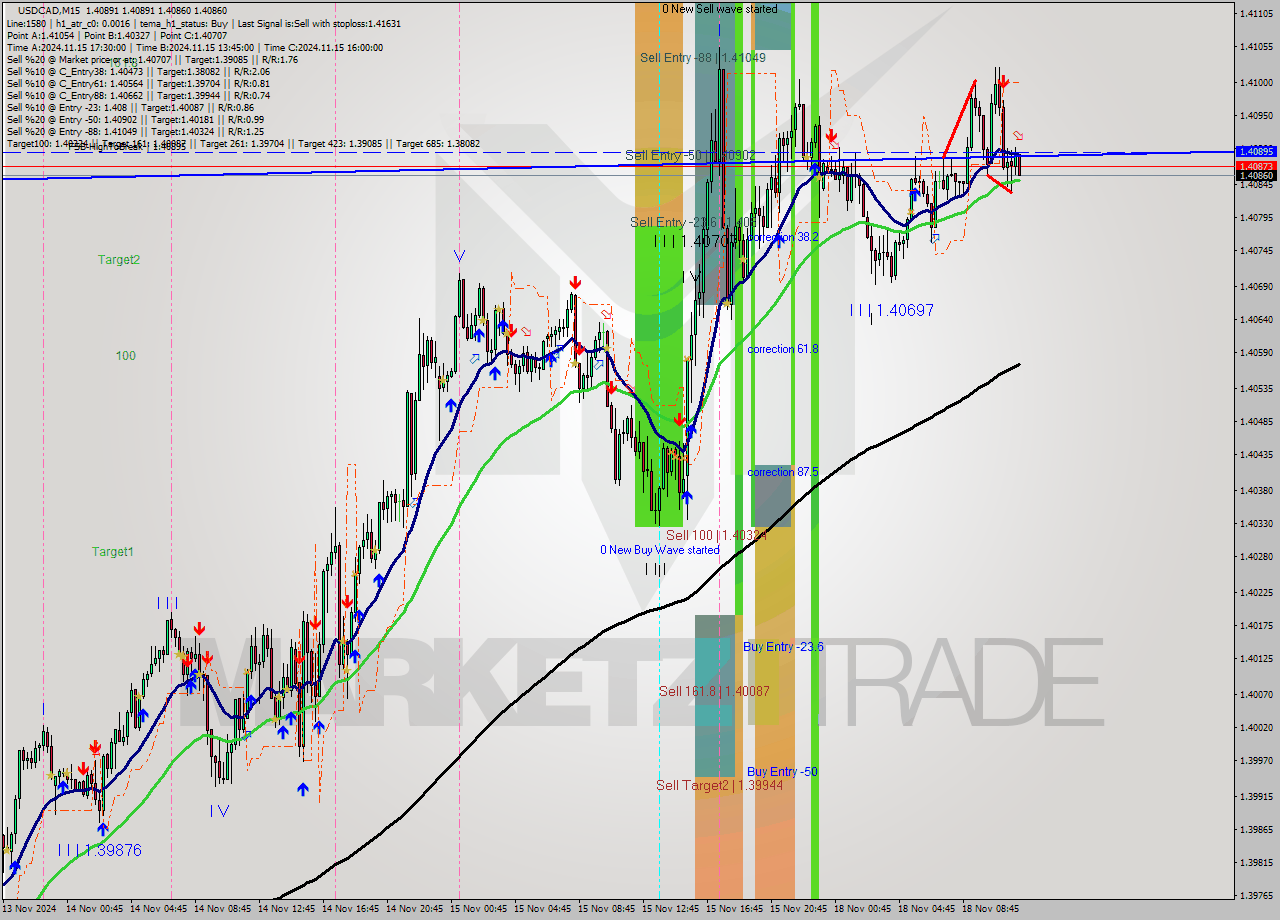The height and width of the screenshot is (920, 1280).
Task: Click the '15 Nov 20:45' time label
Action: coord(798,909)
